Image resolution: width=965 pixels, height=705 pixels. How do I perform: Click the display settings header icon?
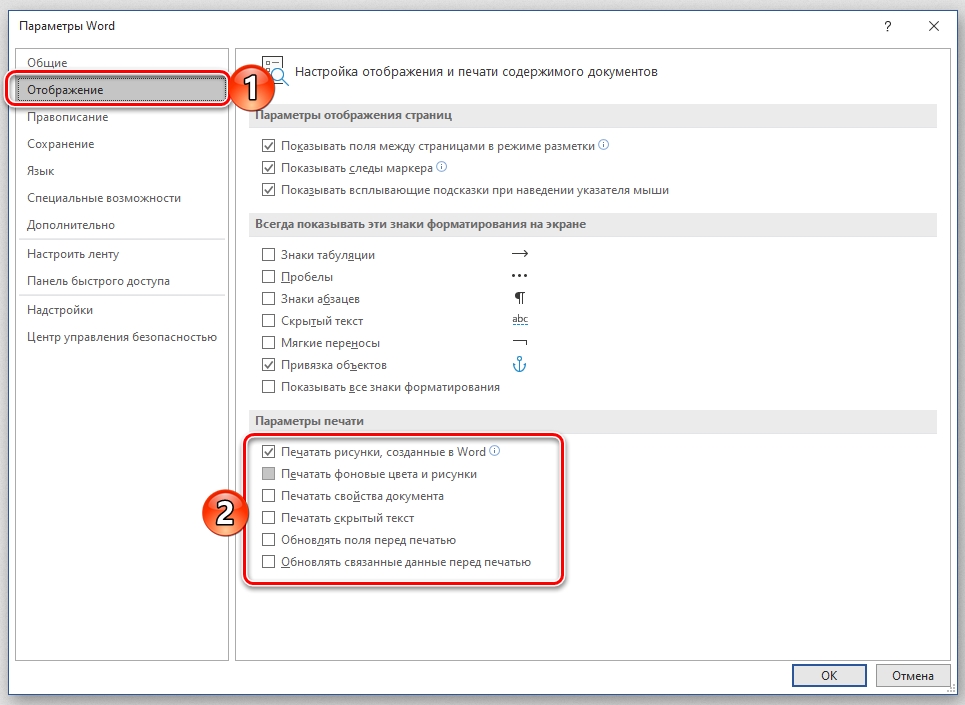click(x=274, y=71)
